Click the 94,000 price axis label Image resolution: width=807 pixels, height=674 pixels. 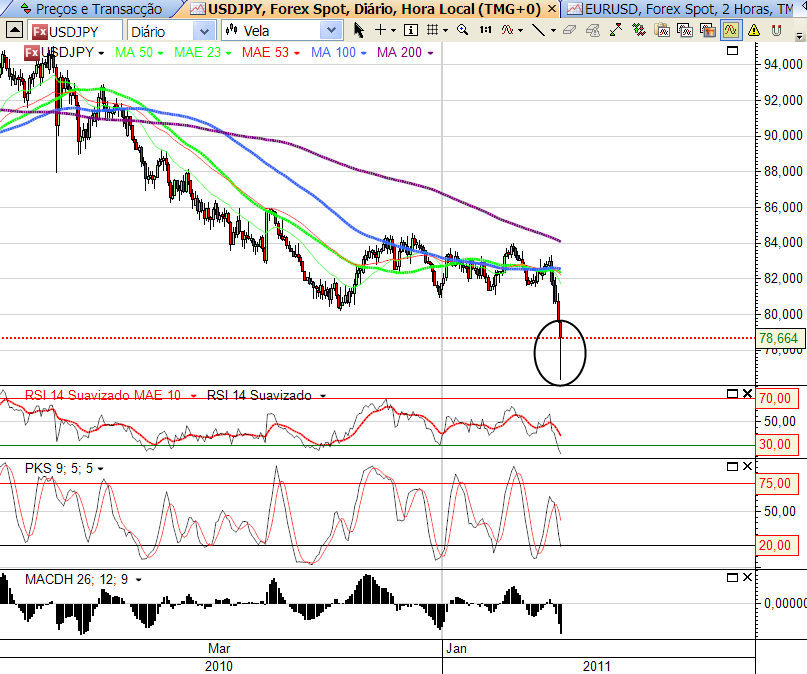click(783, 64)
